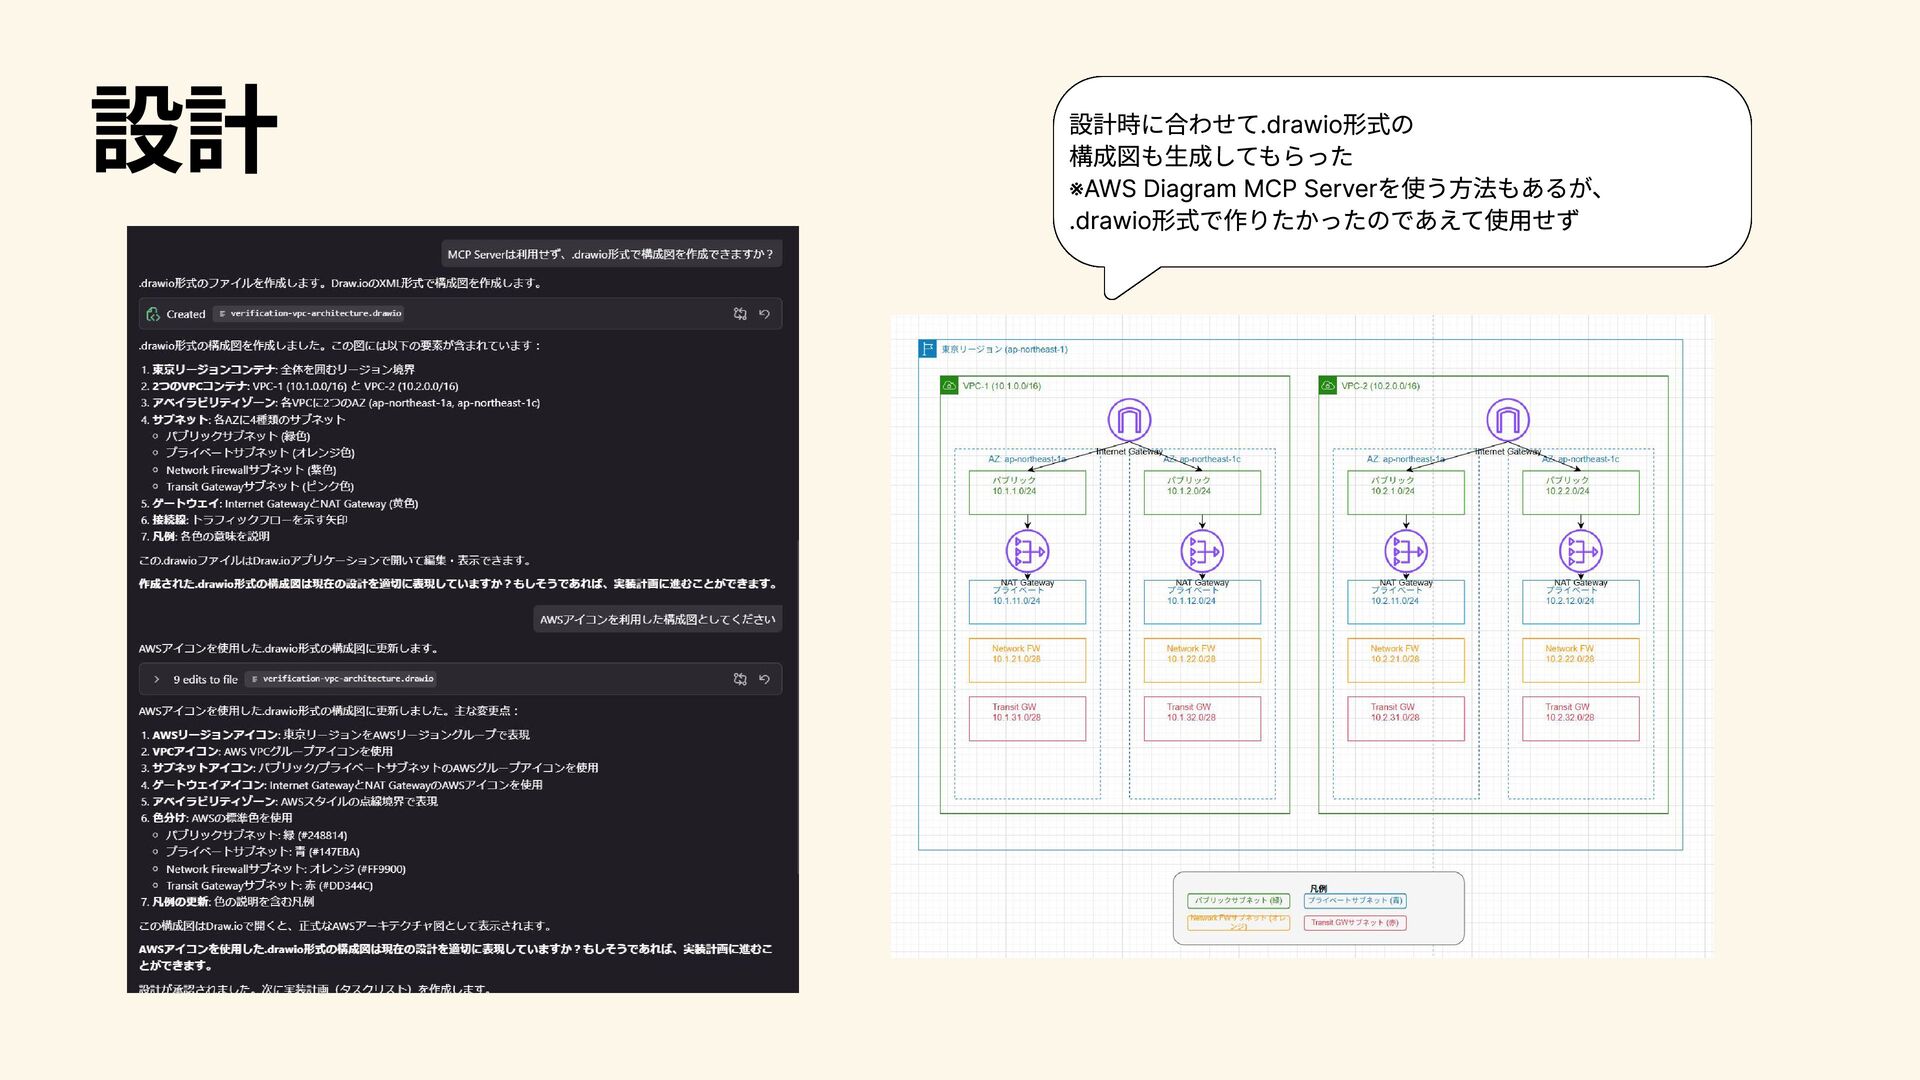Click the 設計 slide title
Screen dimensions: 1920x1080
[x=184, y=128]
